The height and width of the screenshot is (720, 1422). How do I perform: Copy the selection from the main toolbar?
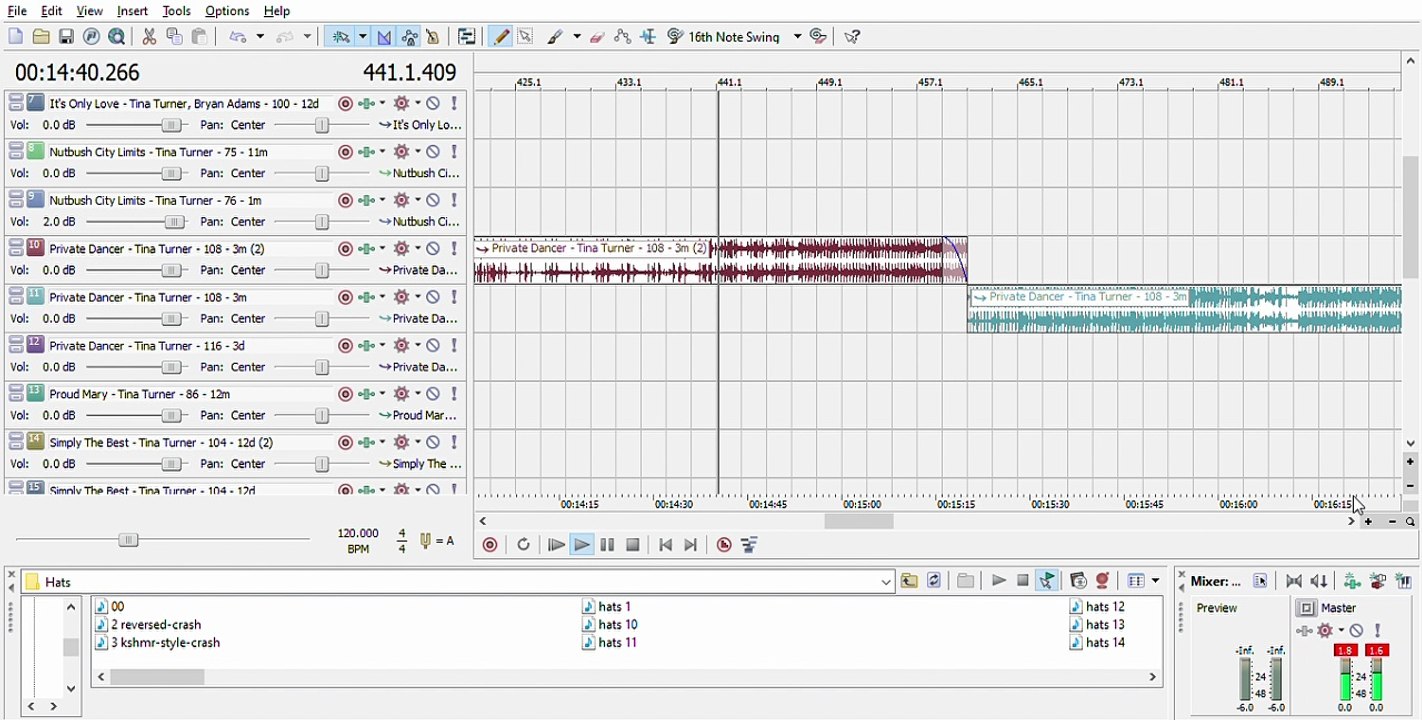pos(174,37)
